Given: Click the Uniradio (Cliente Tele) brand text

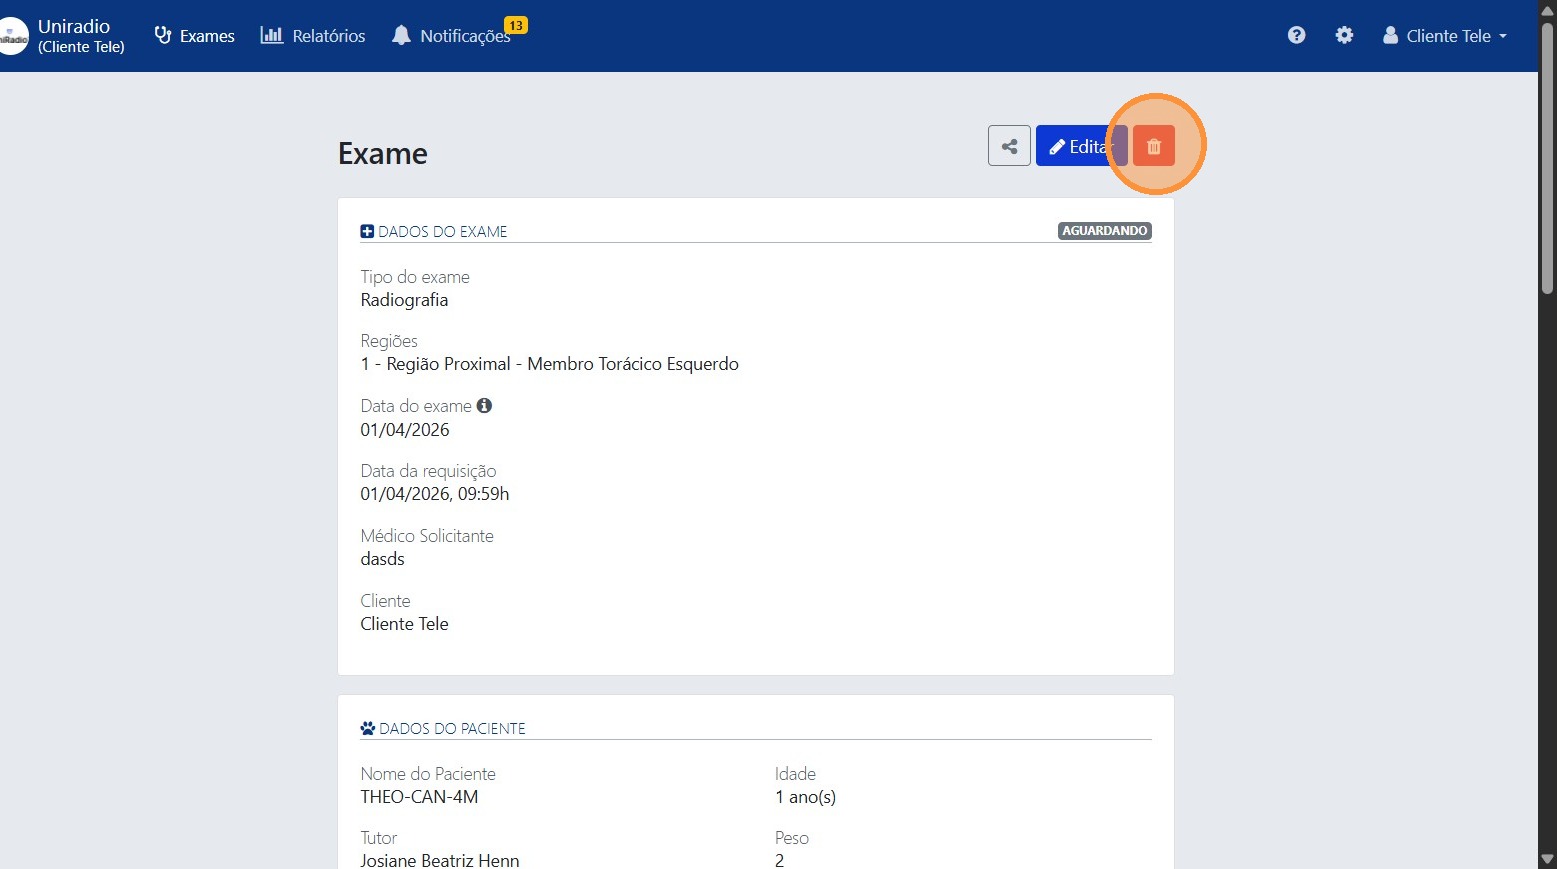Looking at the screenshot, I should [80, 36].
